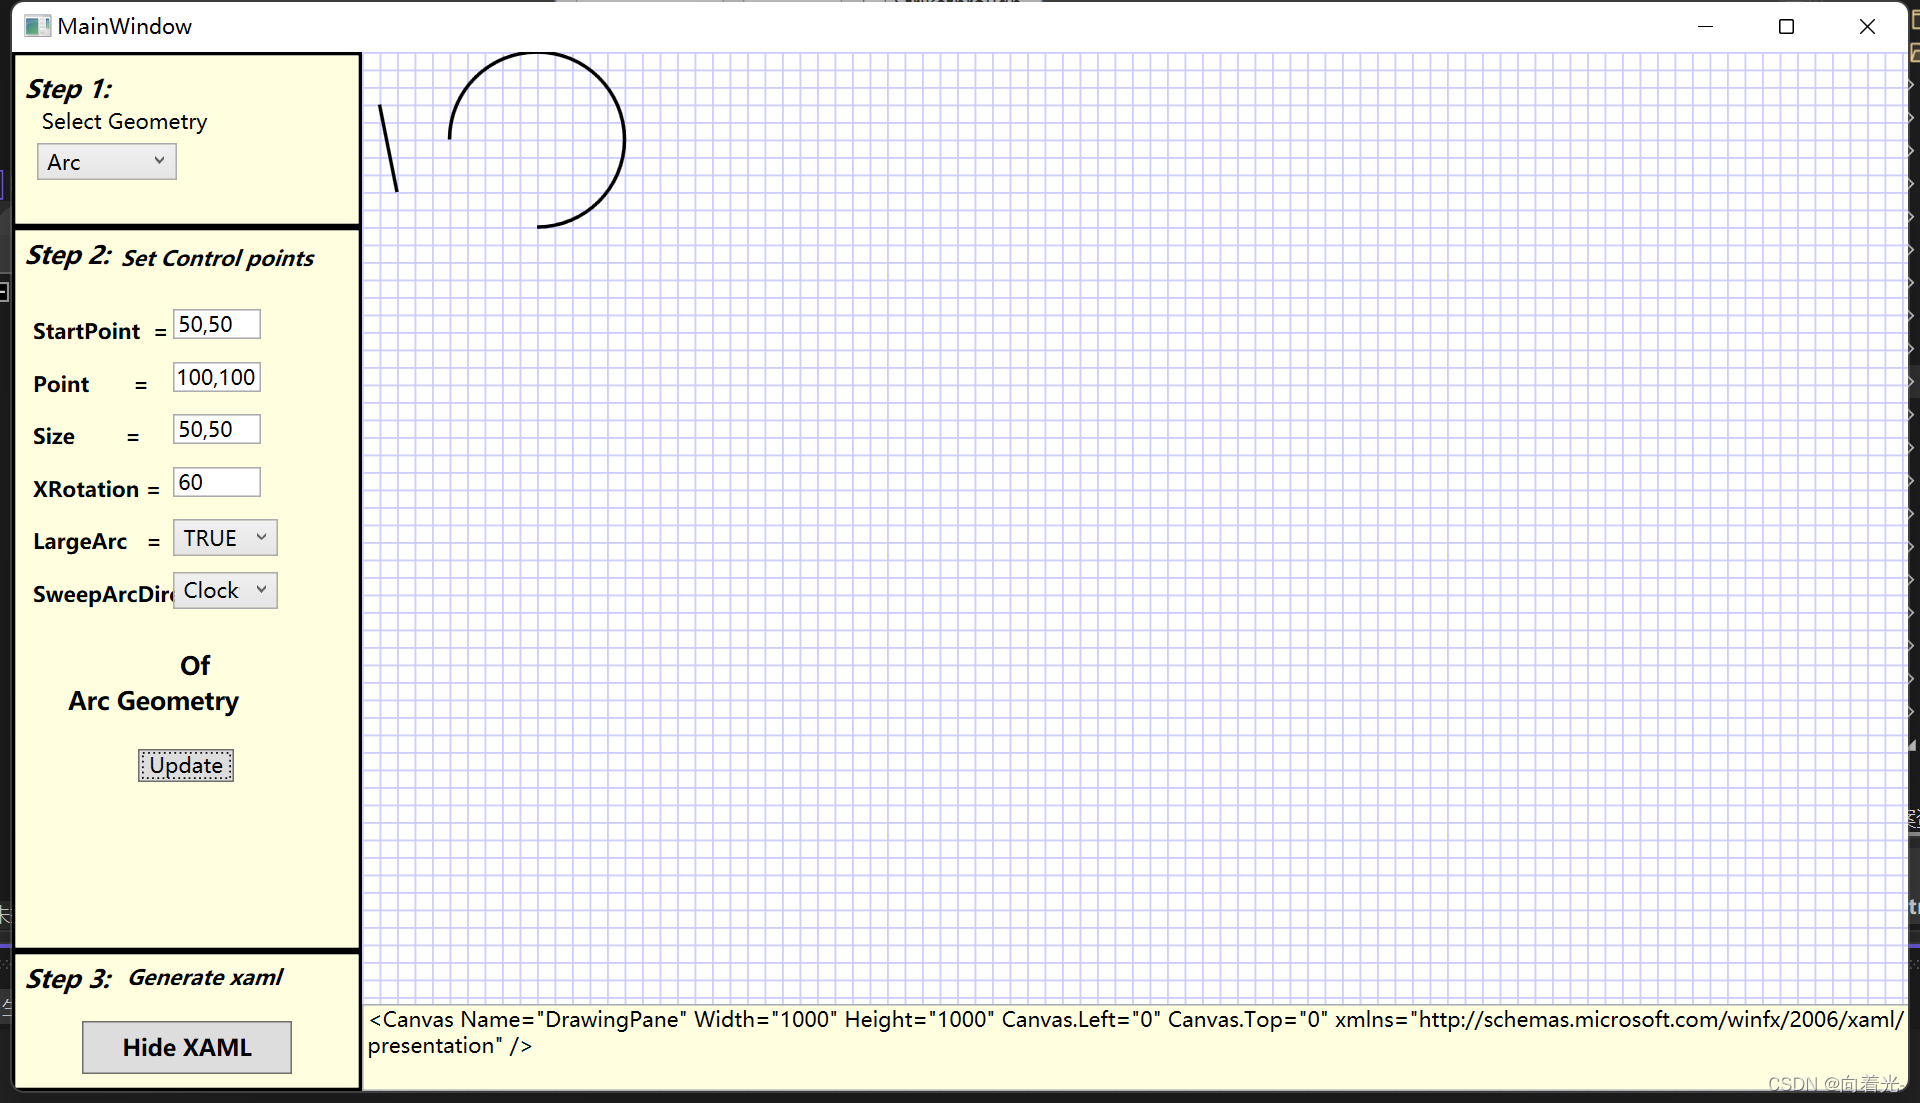This screenshot has width=1920, height=1103.
Task: Click the 'Select Geometry' label
Action: point(125,121)
